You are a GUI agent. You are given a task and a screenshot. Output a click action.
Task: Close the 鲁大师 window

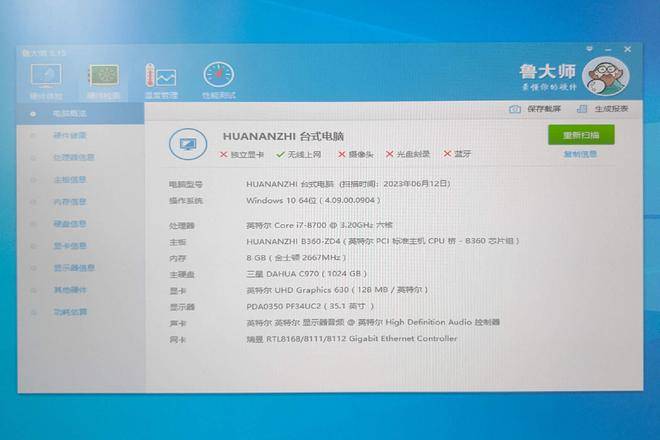click(x=627, y=49)
